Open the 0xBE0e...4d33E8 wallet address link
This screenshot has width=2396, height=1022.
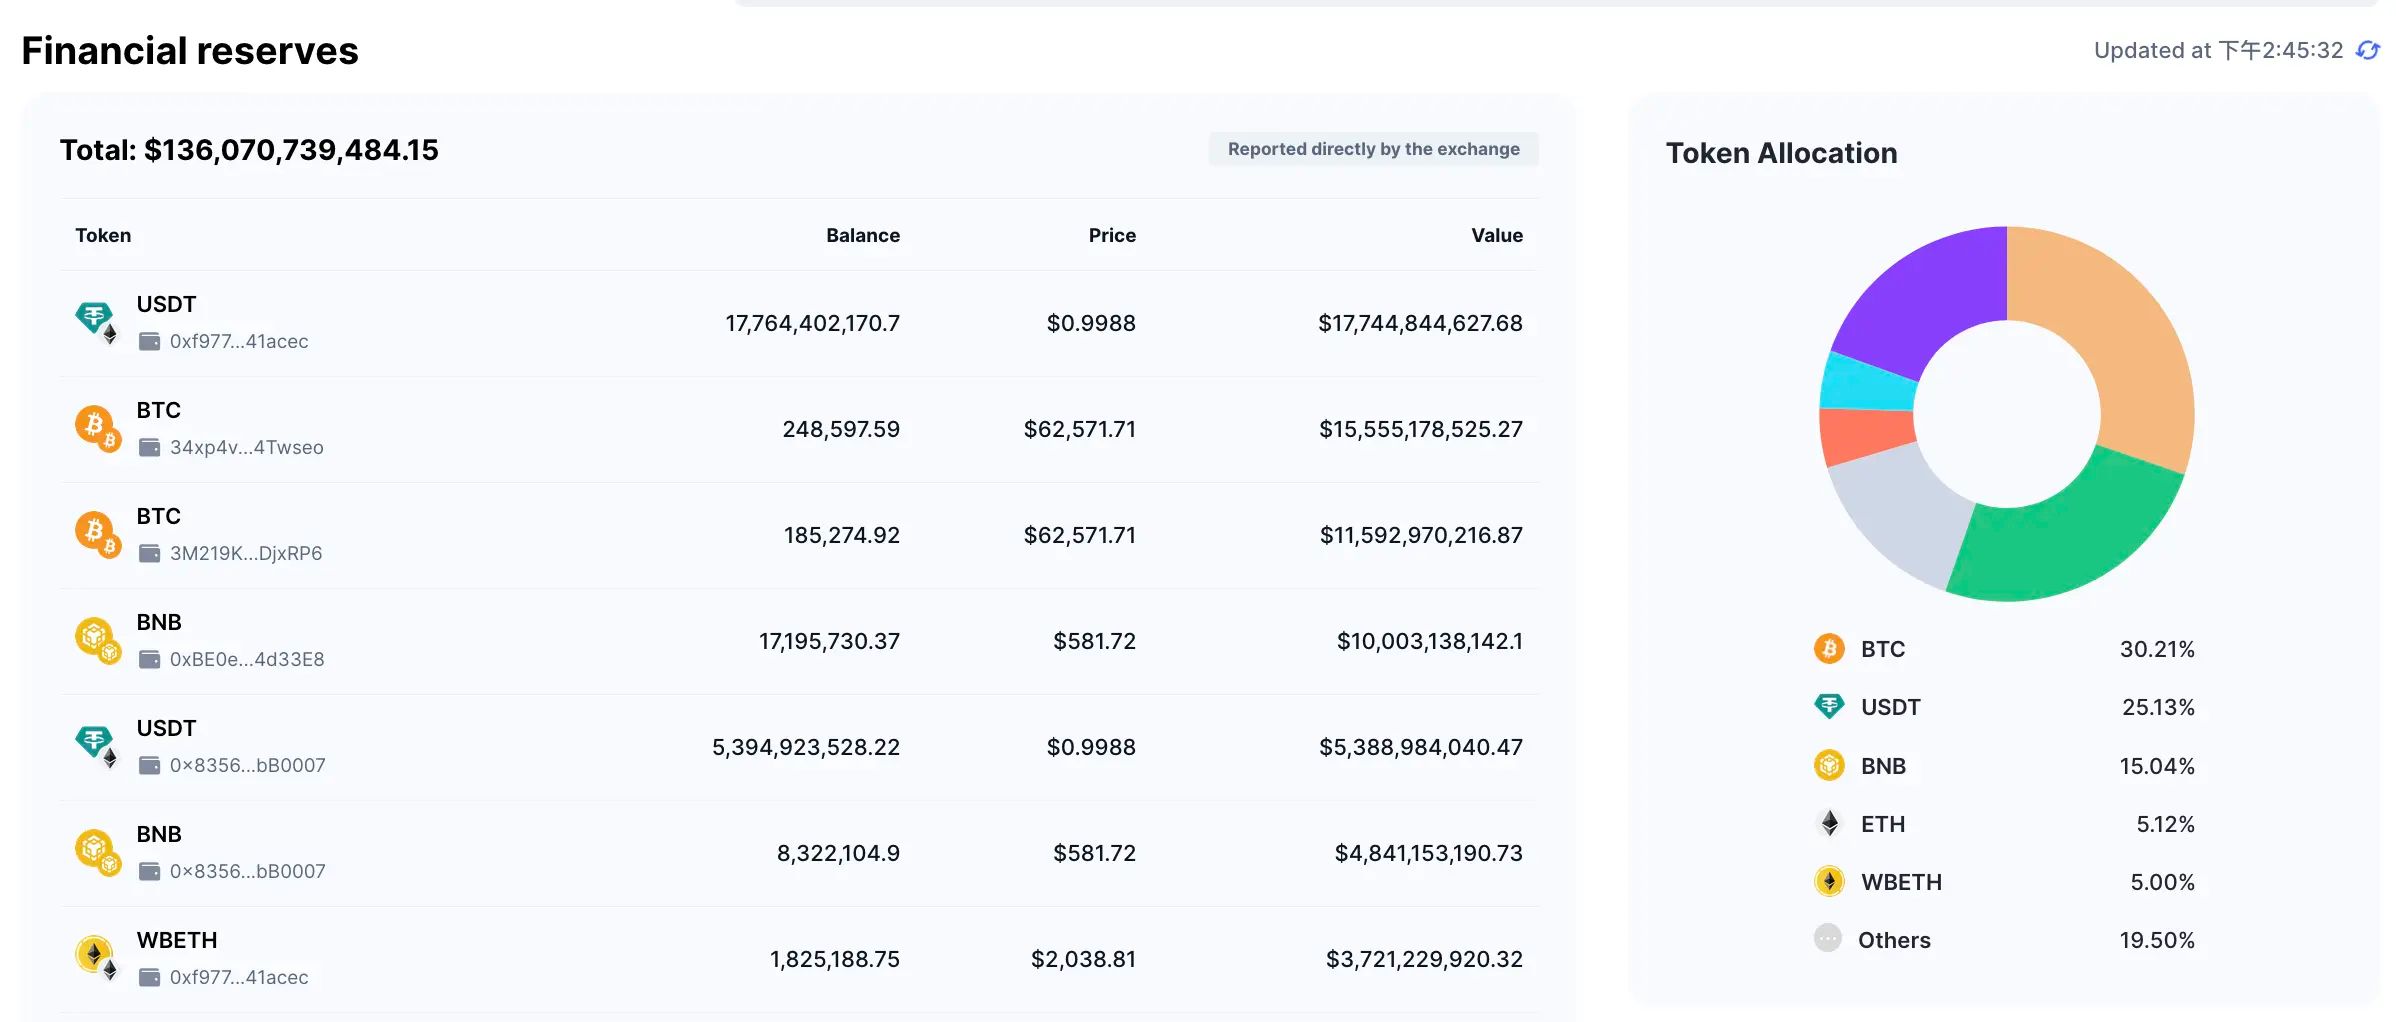click(247, 660)
